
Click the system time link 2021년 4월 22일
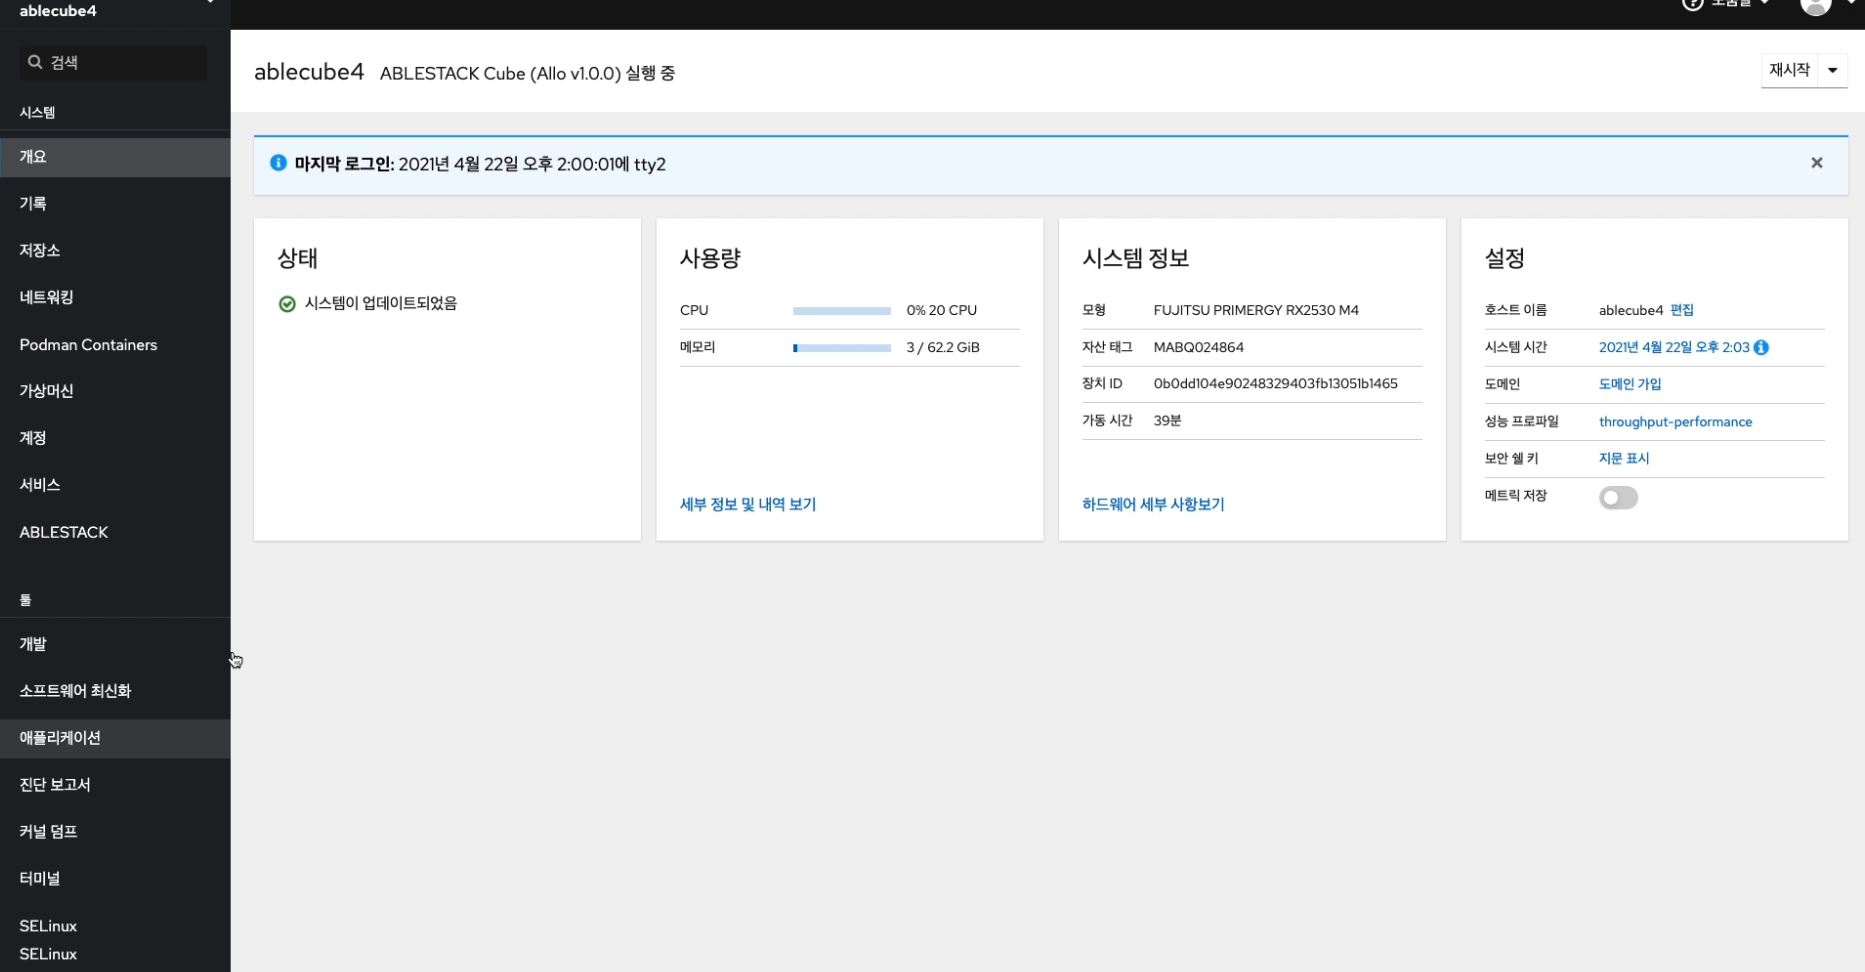1674,347
